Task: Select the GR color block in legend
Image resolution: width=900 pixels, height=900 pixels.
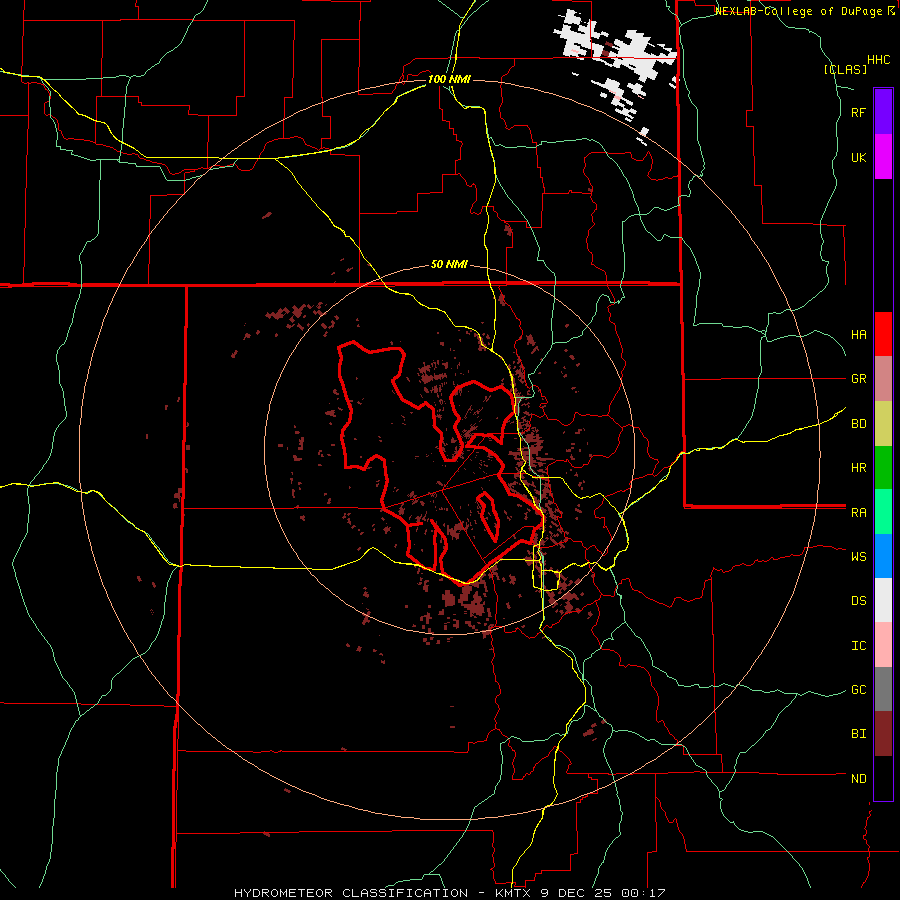Action: (x=883, y=379)
